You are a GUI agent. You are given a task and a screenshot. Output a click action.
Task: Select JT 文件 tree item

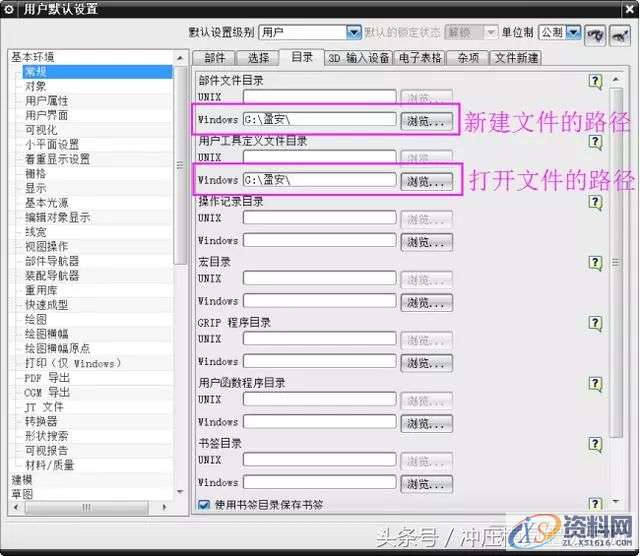click(44, 407)
